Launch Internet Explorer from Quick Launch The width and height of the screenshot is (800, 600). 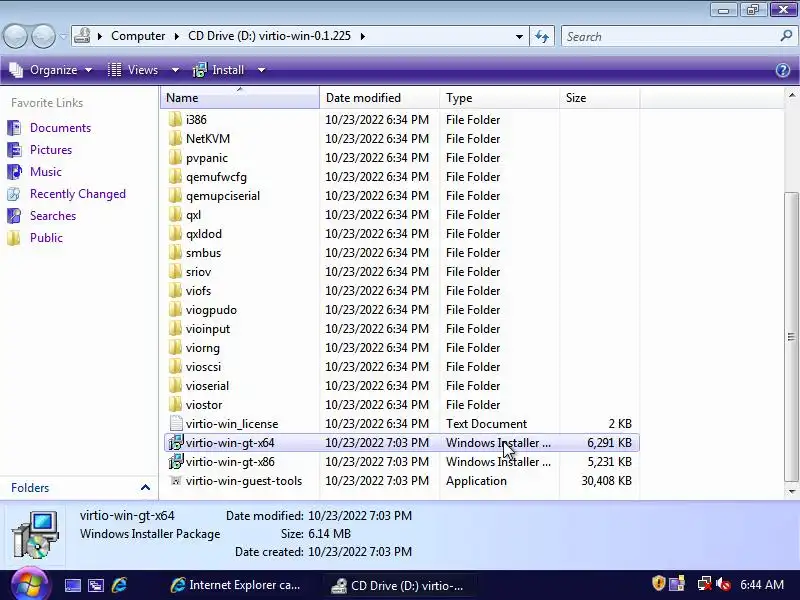click(x=119, y=585)
